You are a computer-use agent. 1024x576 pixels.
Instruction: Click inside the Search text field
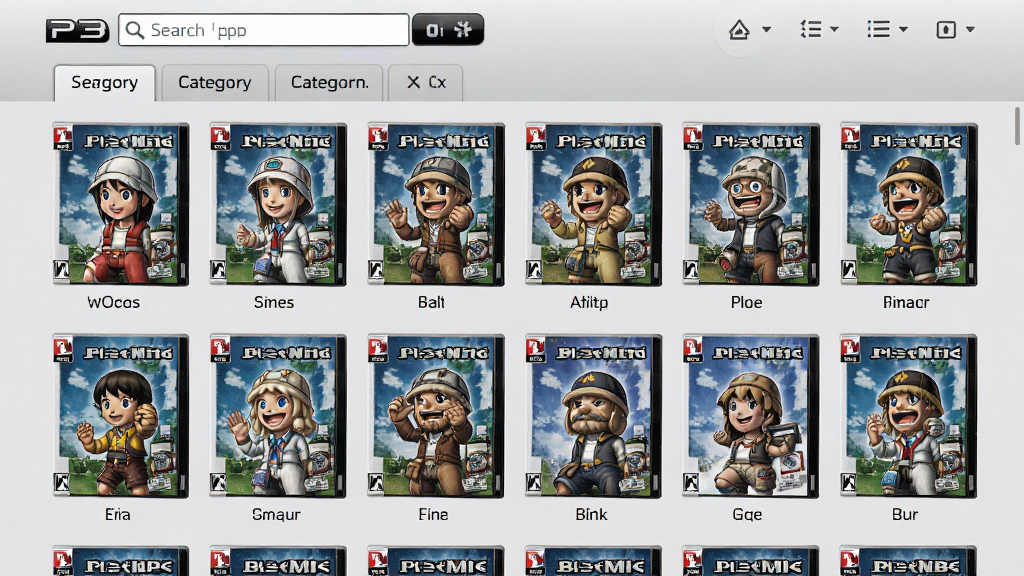tap(264, 30)
